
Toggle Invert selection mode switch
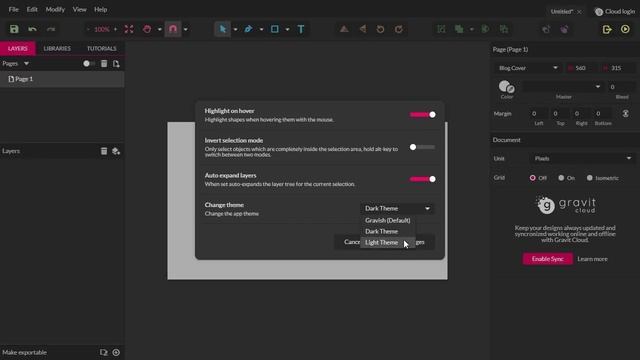422,147
